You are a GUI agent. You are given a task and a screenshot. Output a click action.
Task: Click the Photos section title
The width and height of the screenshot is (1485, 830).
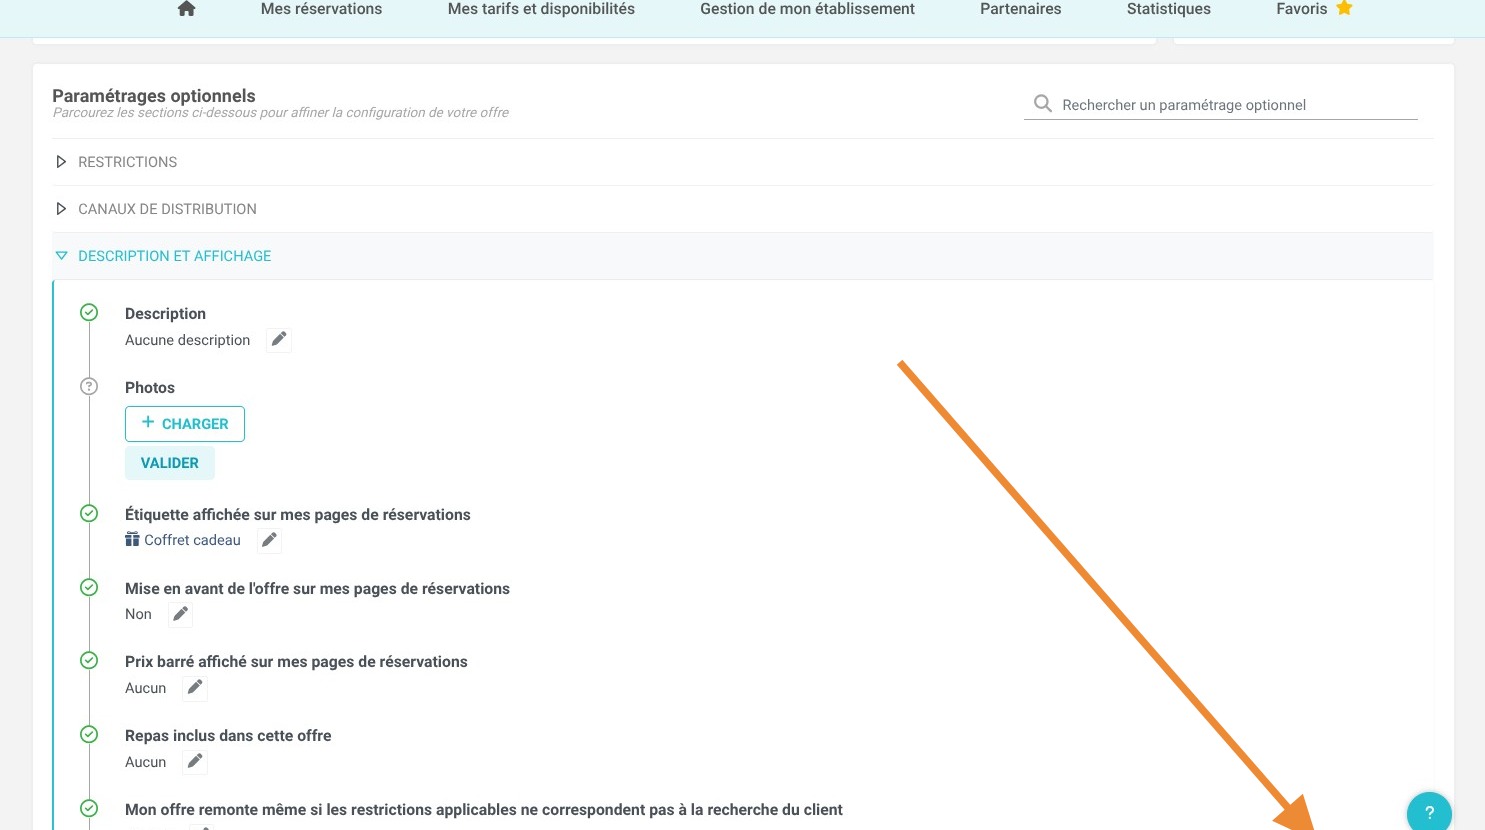[x=150, y=388]
